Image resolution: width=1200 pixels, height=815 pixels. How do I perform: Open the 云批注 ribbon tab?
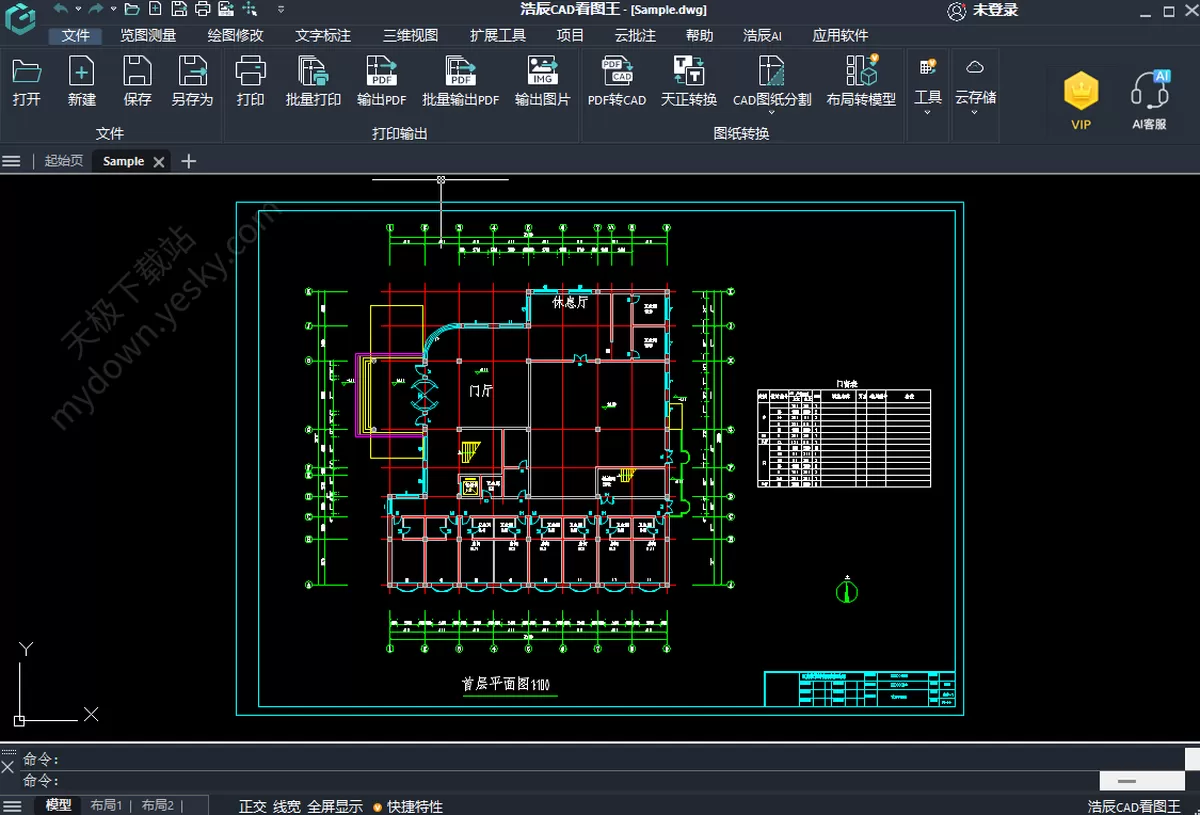point(635,35)
